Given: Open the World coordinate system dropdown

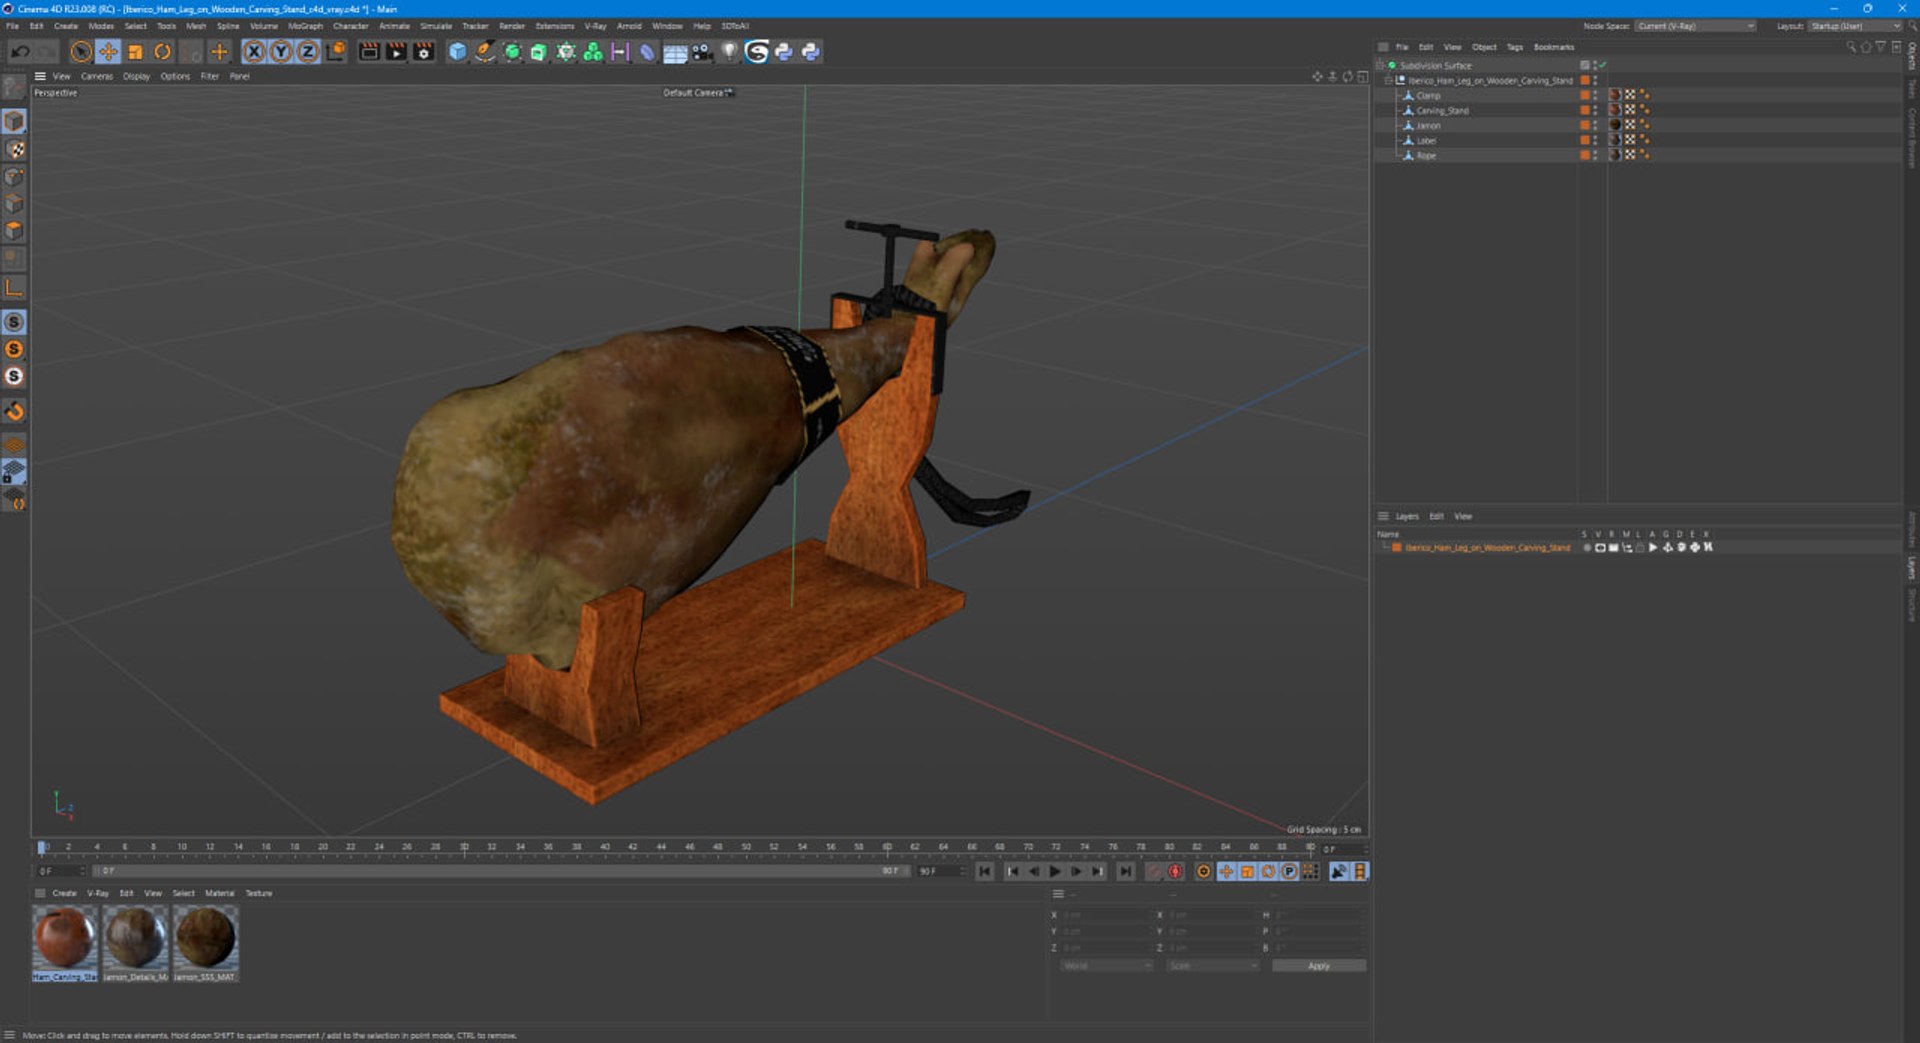Looking at the screenshot, I should point(1106,966).
